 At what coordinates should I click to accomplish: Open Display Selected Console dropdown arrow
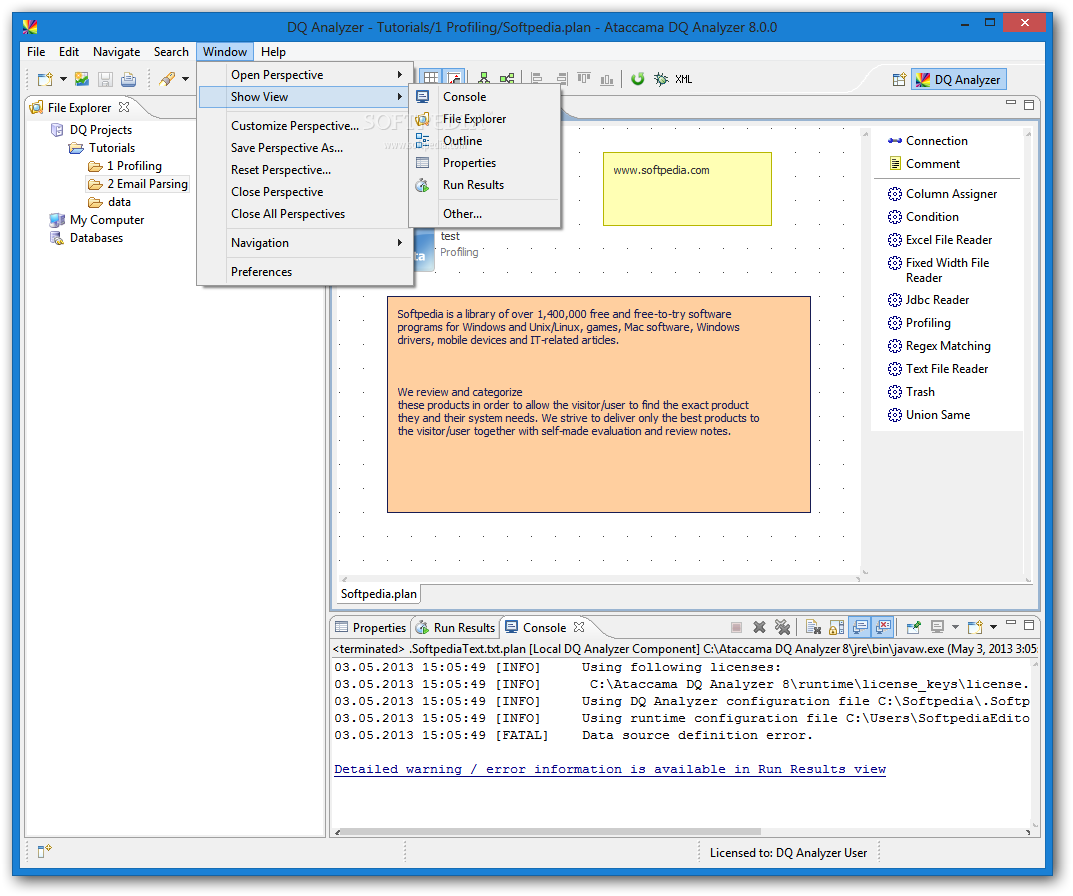[x=955, y=627]
